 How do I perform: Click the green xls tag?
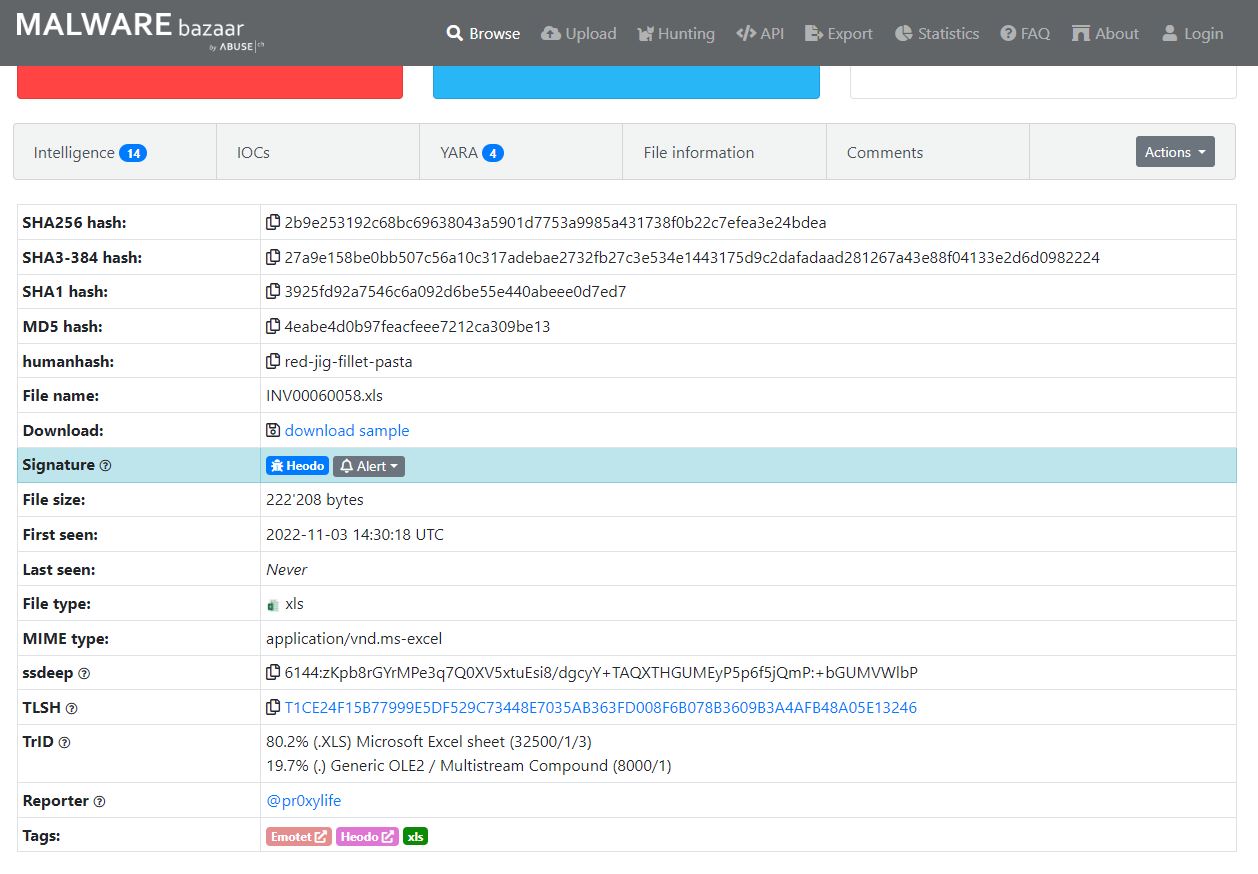pyautogui.click(x=415, y=836)
